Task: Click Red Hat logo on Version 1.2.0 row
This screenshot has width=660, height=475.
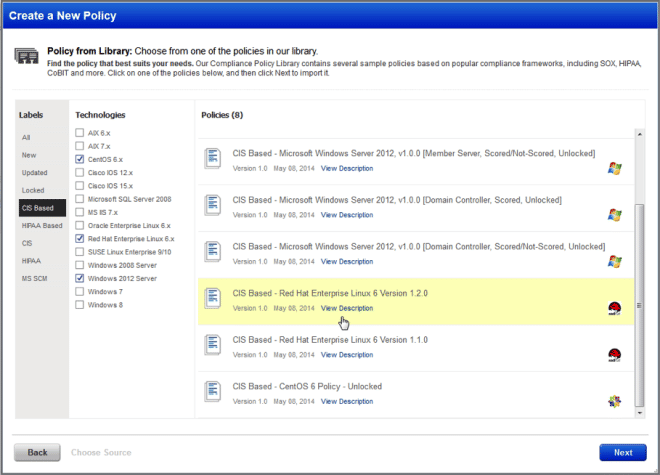Action: tap(615, 308)
